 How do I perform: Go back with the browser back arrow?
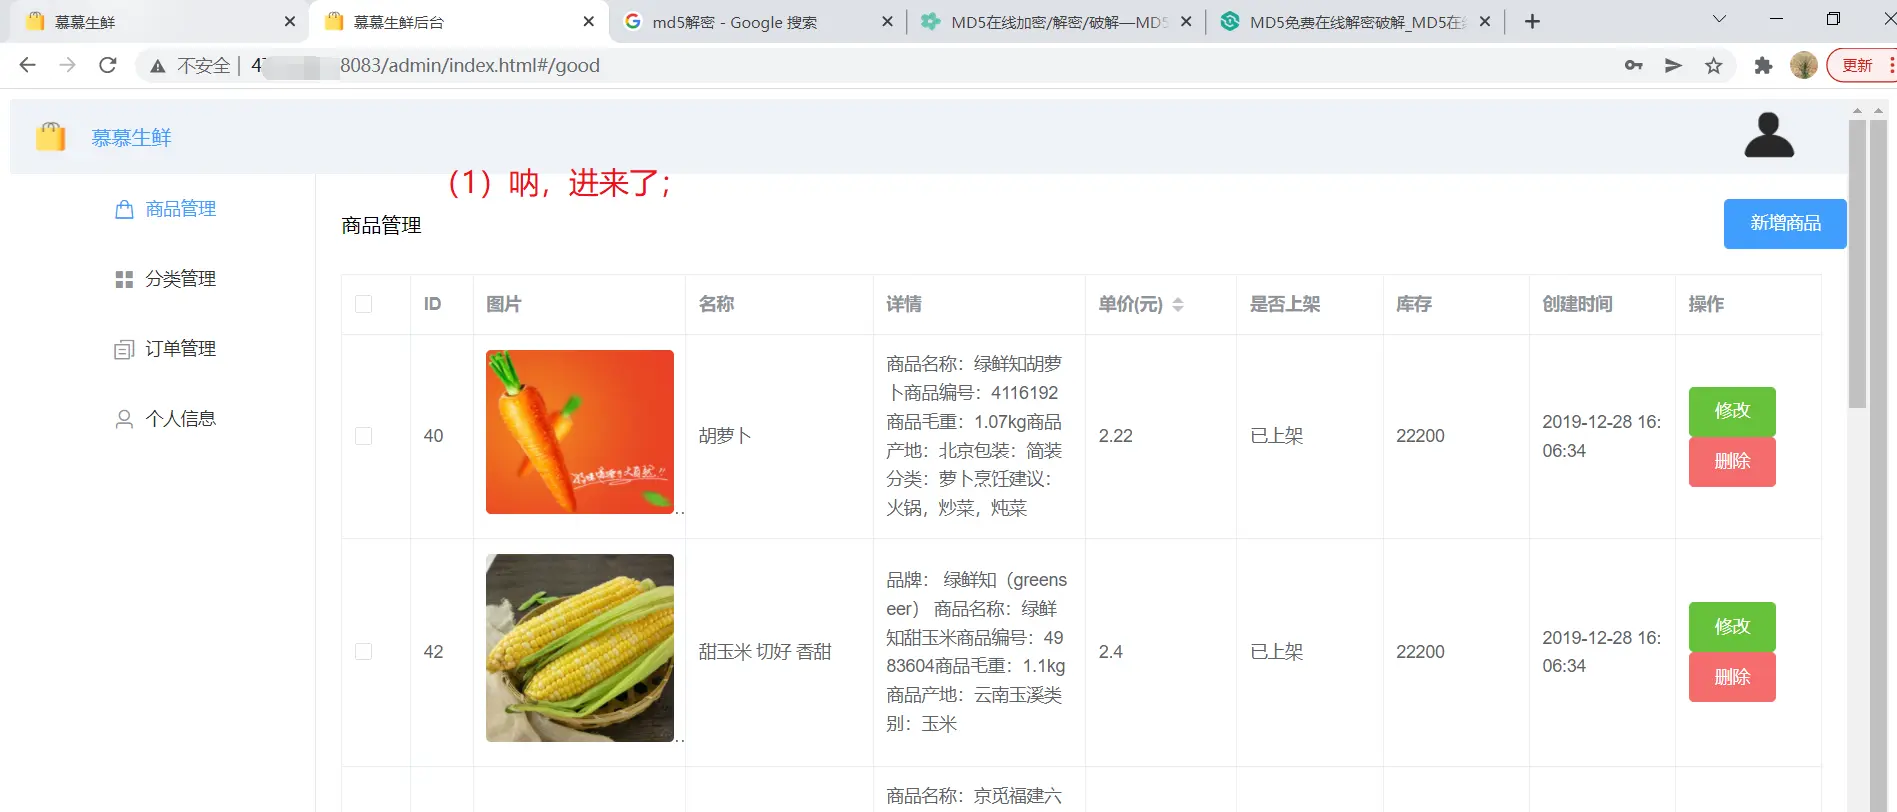click(x=27, y=65)
